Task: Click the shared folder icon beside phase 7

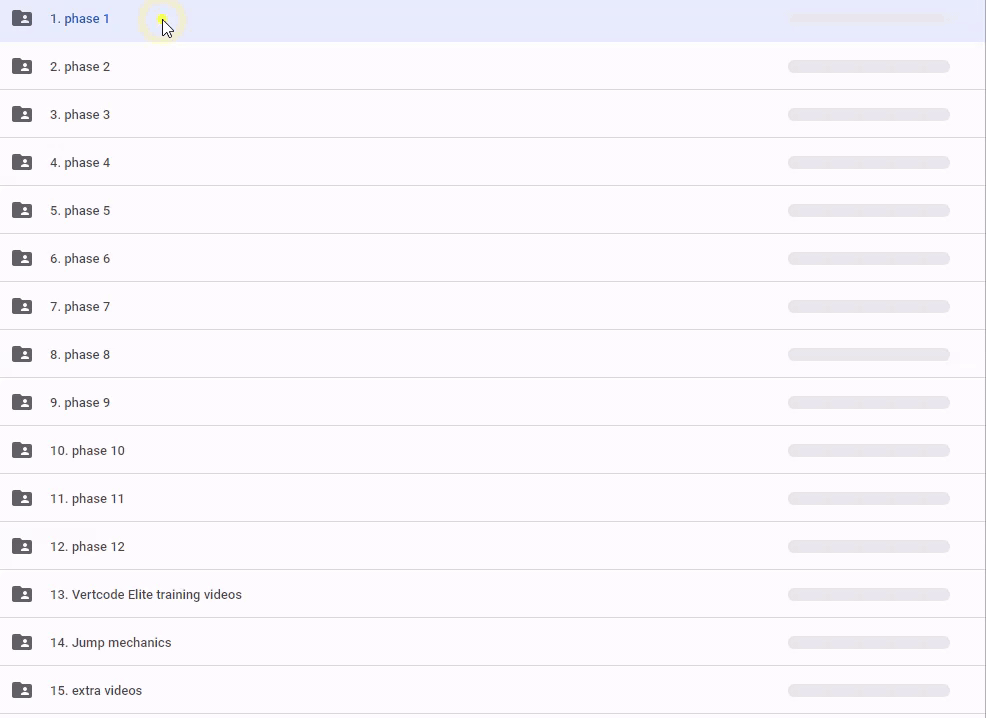Action: tap(22, 307)
